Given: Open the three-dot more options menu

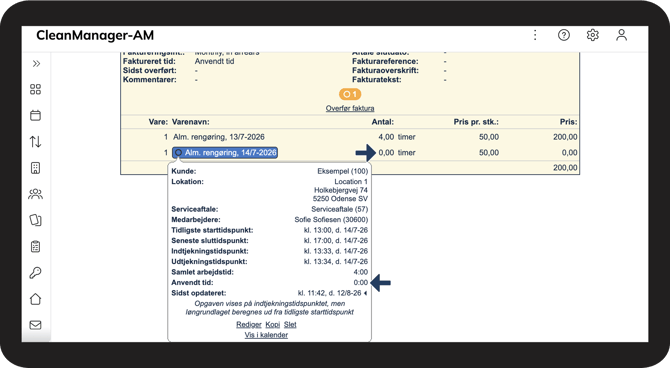Looking at the screenshot, I should coord(535,35).
